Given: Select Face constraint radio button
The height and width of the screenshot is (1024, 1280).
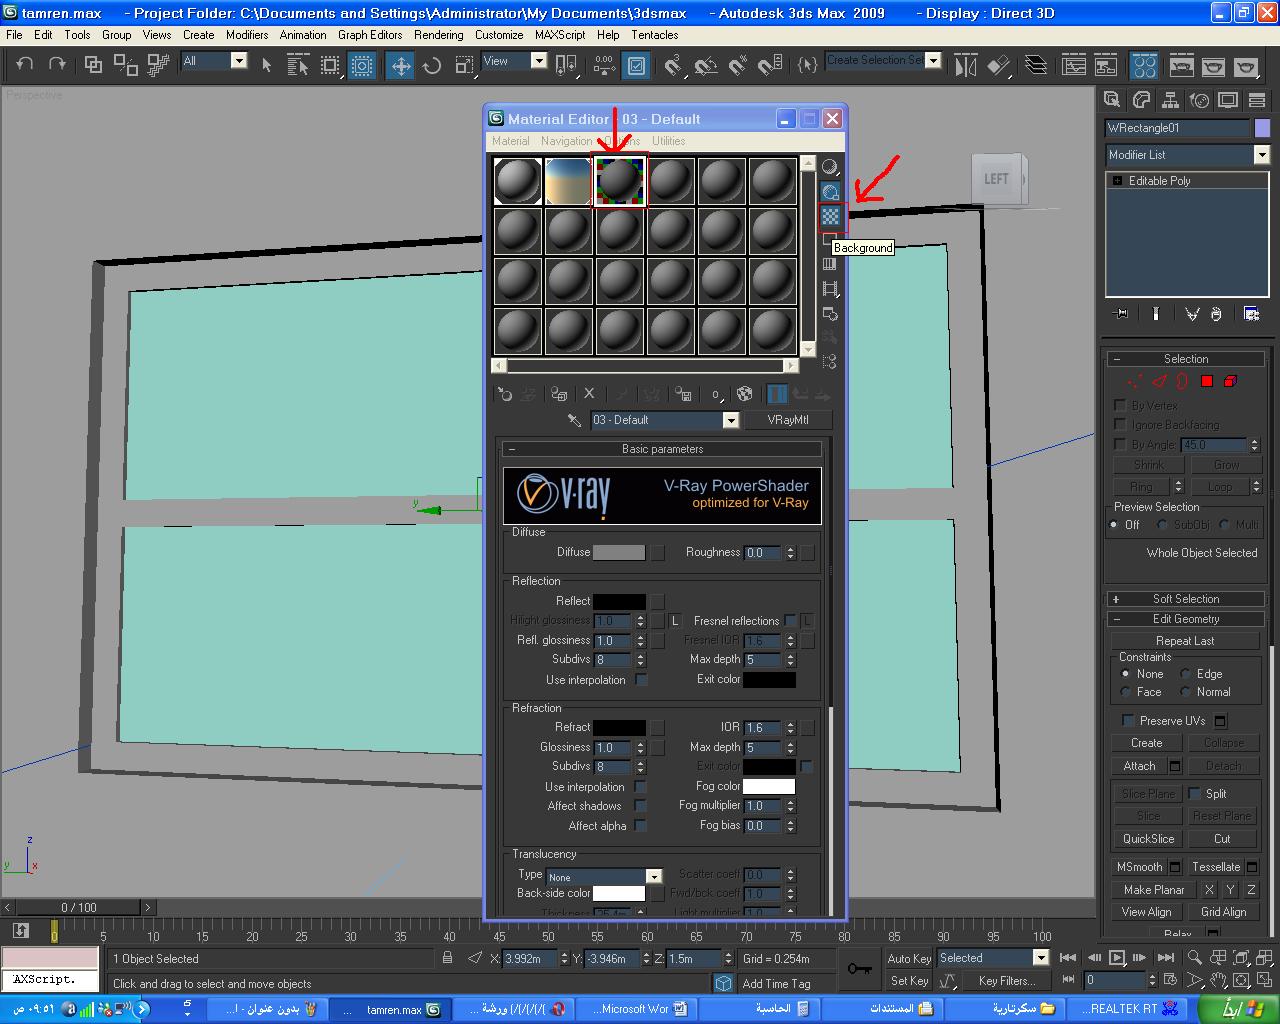Looking at the screenshot, I should pos(1126,692).
